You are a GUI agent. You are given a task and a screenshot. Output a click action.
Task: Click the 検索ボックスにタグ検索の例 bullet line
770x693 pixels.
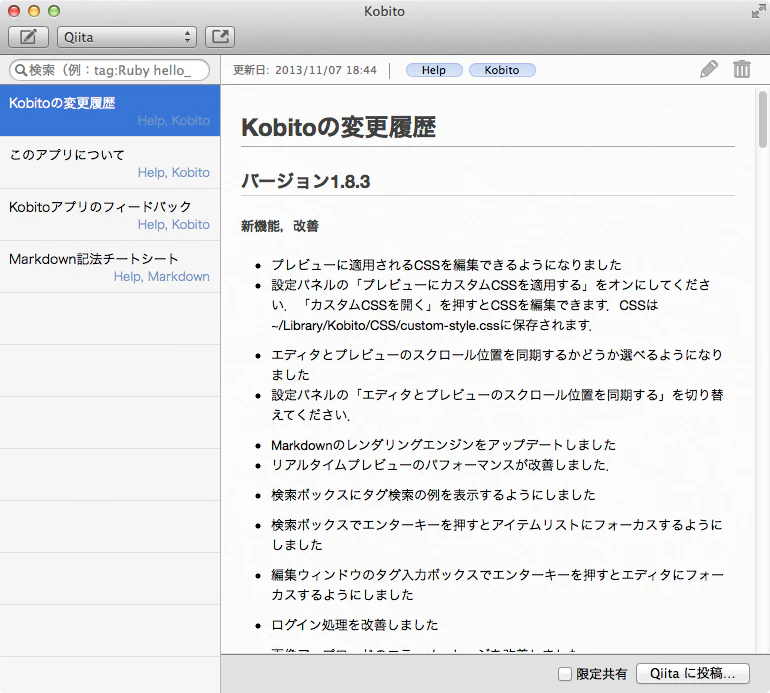[x=433, y=495]
